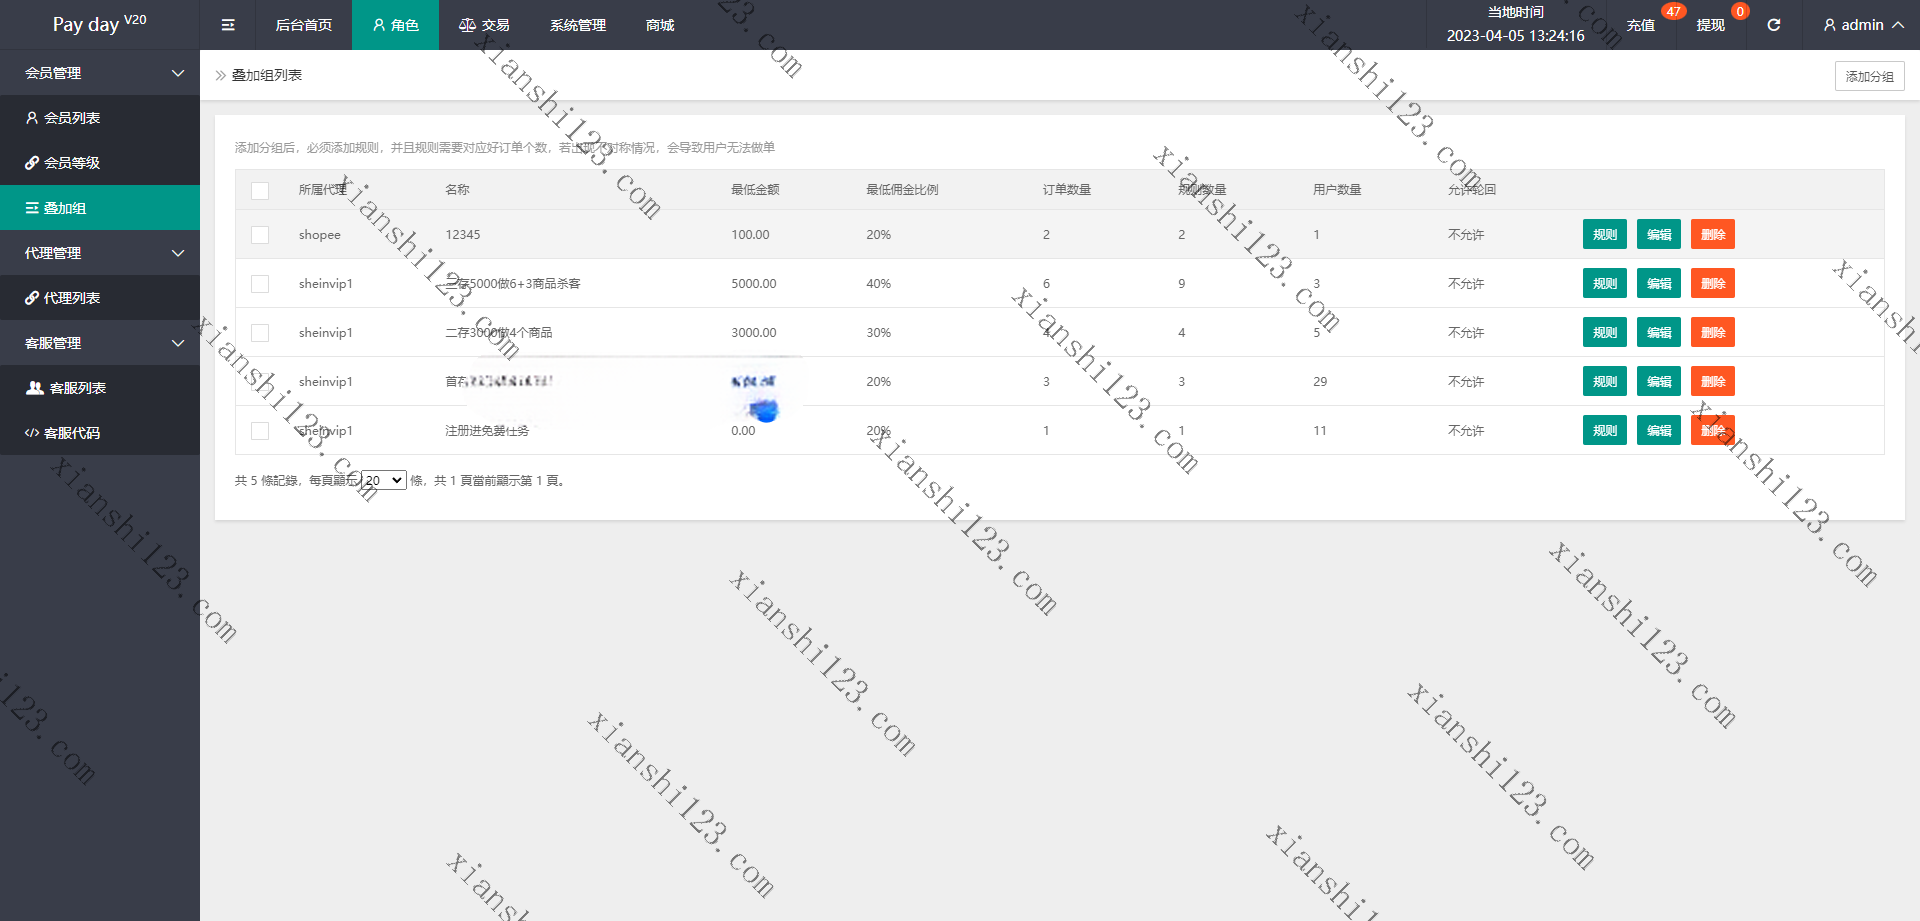This screenshot has width=1920, height=921.
Task: Select 代理列表 in sidebar
Action: tap(100, 298)
